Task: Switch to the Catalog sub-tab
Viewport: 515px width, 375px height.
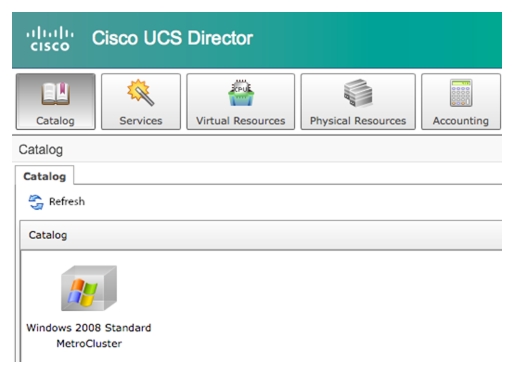Action: click(x=44, y=176)
